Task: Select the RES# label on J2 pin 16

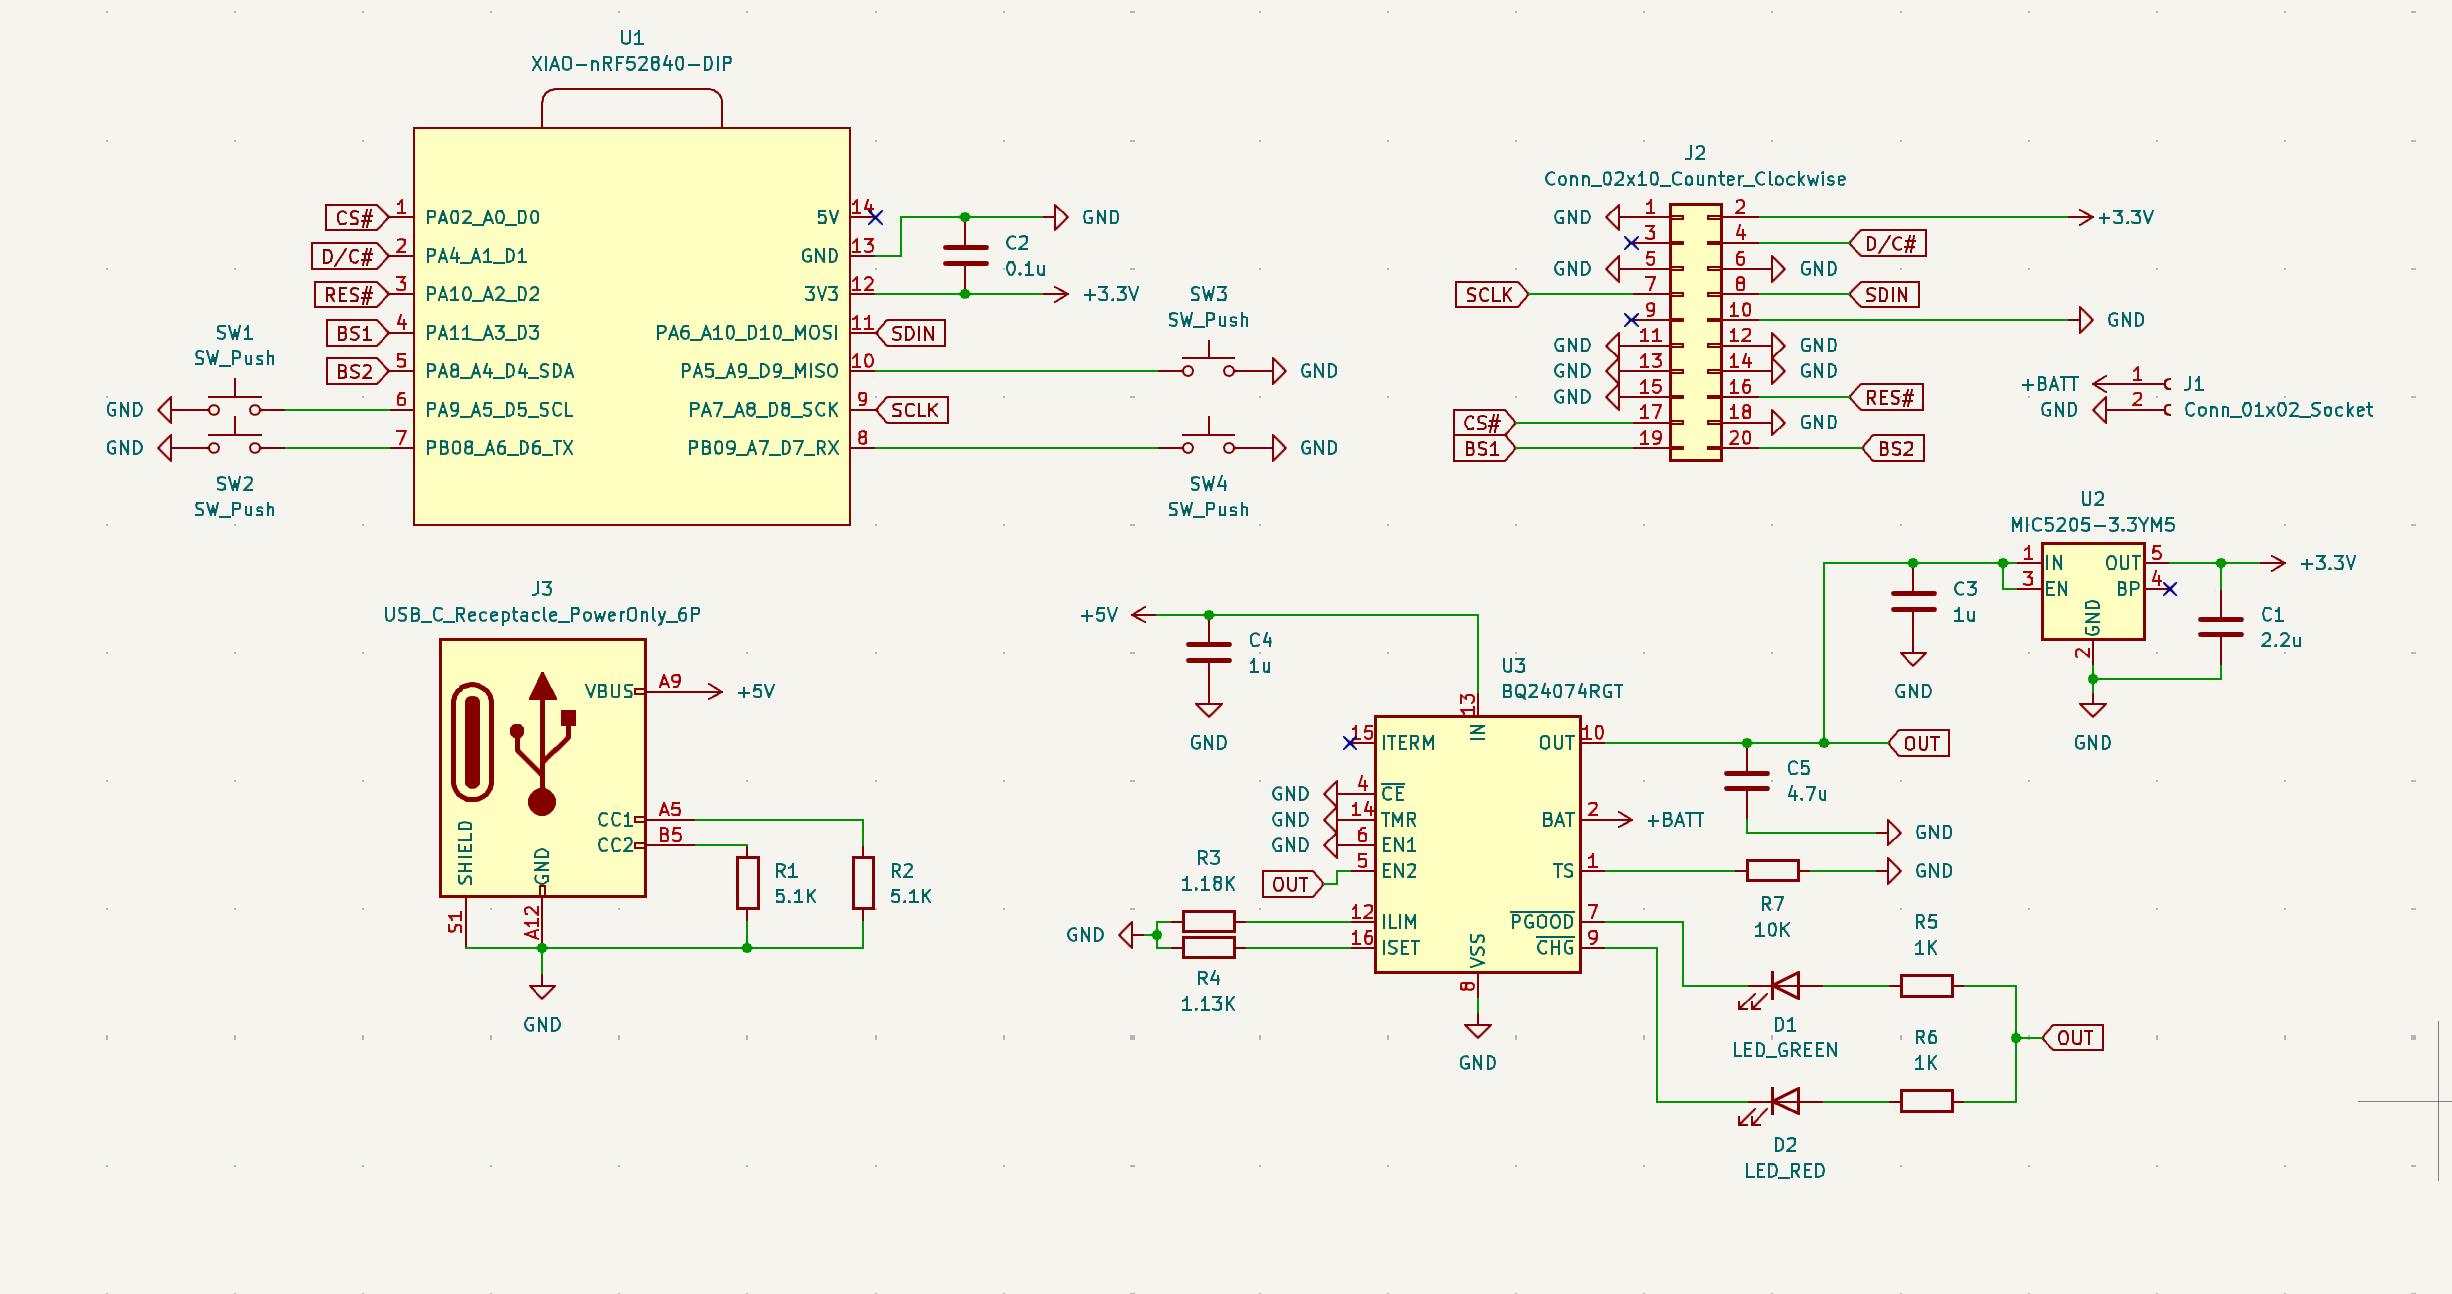Action: [1887, 397]
